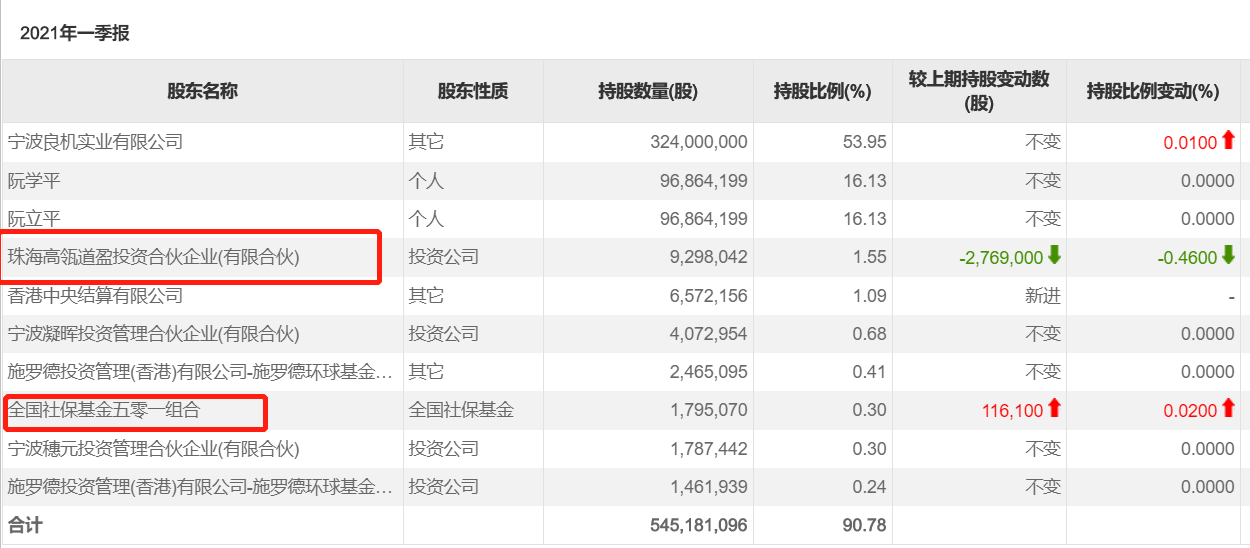The height and width of the screenshot is (548, 1250).
Task: Click the red up arrow beside 0.0200
Action: [1229, 409]
